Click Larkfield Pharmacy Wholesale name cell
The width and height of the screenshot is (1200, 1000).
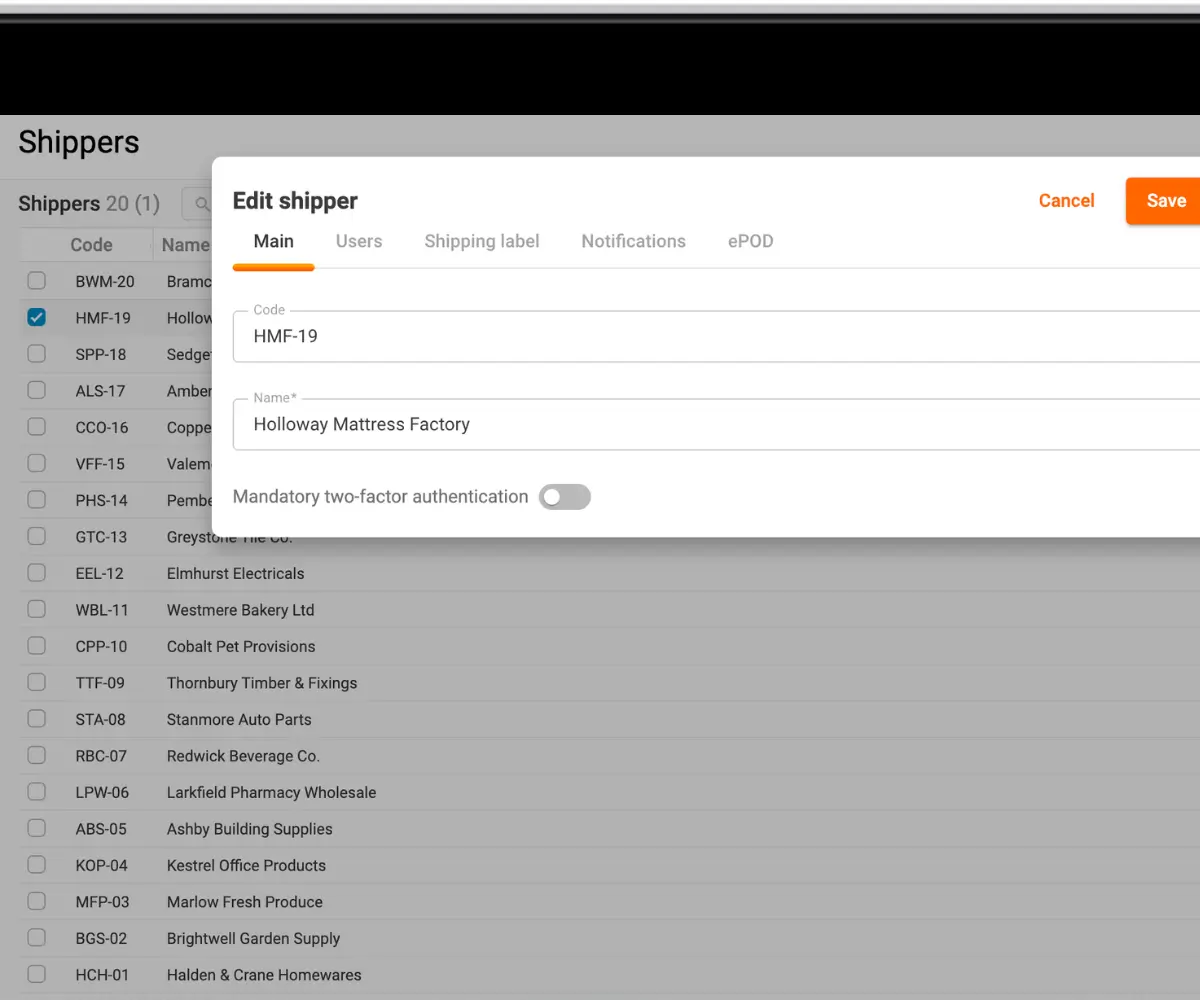(x=272, y=793)
